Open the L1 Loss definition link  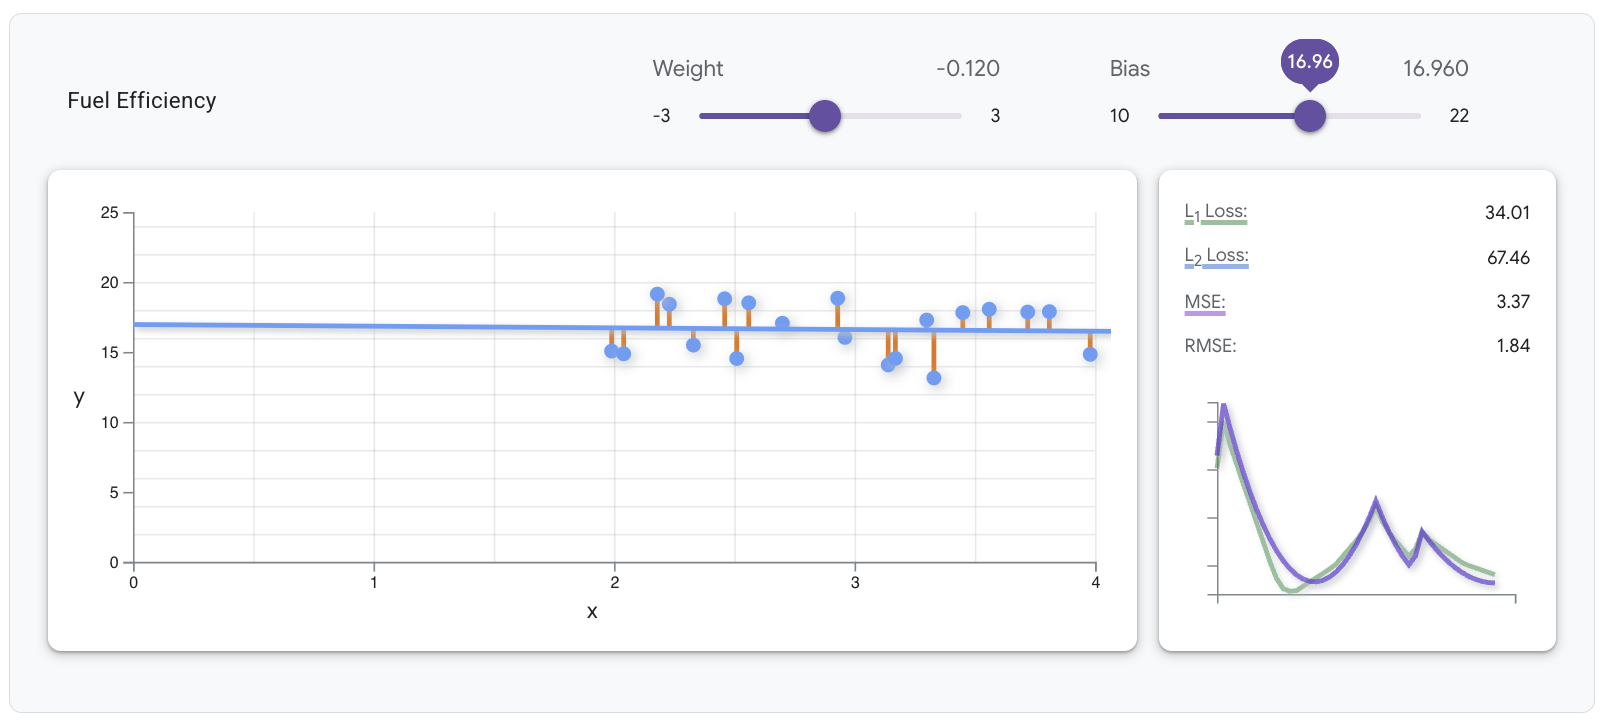(1213, 212)
